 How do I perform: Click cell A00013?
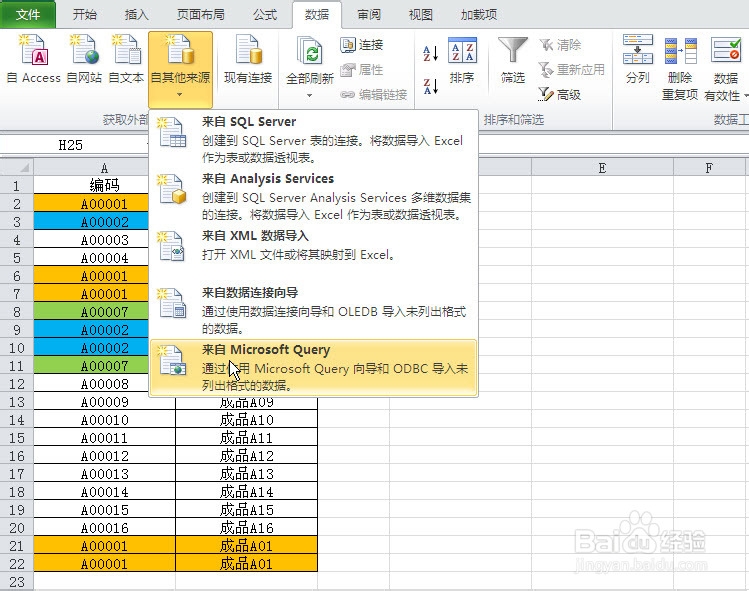[105, 474]
